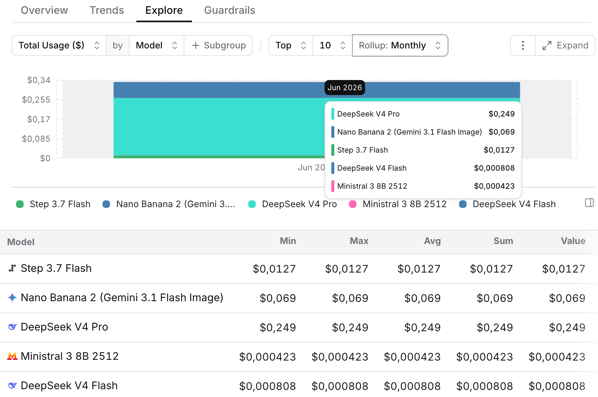Screen dimensions: 598x397
Task: Click the Jun 2026 tooltip label
Action: 345,87
